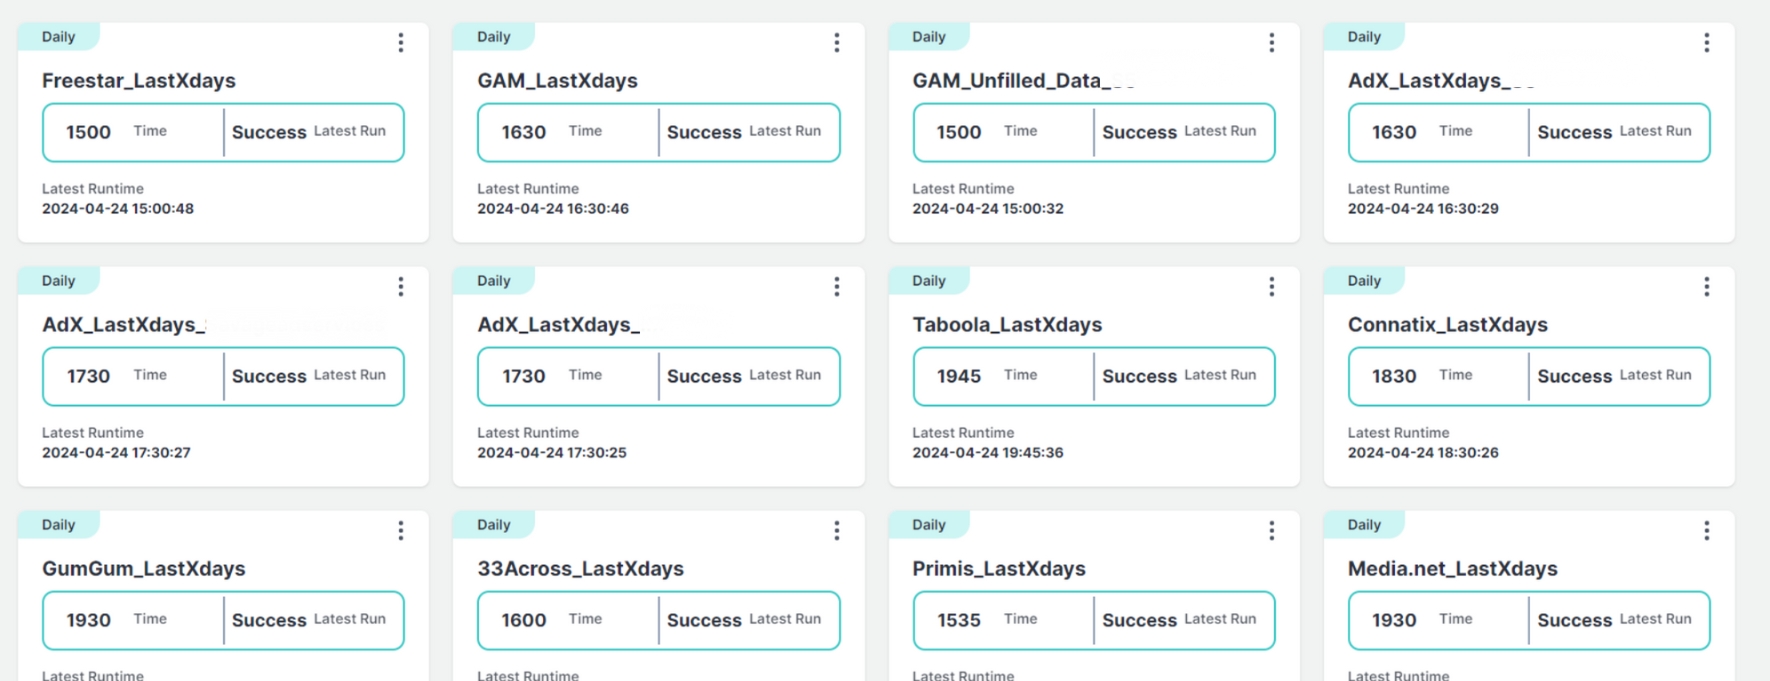The image size is (1770, 681).
Task: Click the 1830 time value on Connatix card
Action: [1394, 376]
